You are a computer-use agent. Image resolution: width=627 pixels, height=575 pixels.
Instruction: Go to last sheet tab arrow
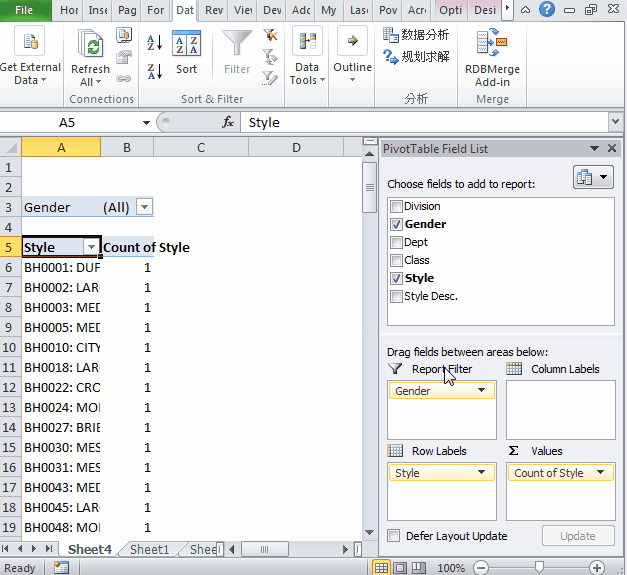tap(49, 549)
